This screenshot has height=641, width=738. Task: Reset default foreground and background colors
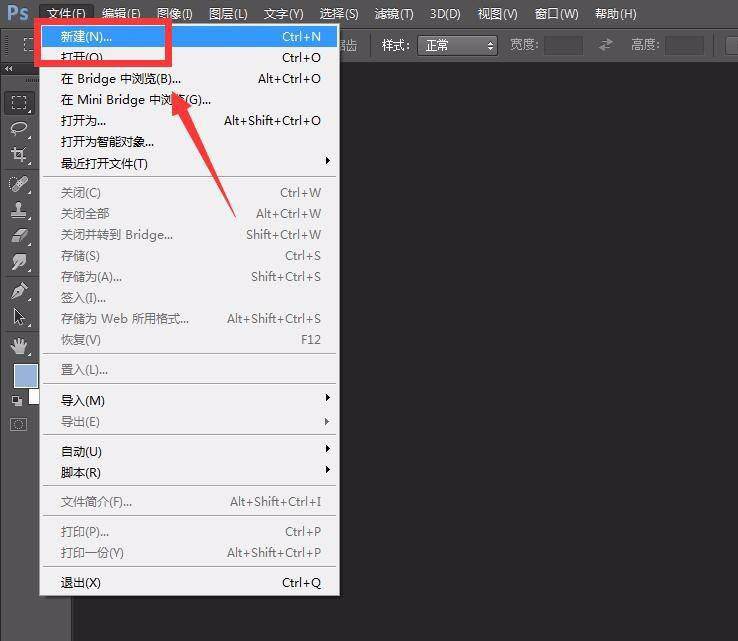click(17, 401)
